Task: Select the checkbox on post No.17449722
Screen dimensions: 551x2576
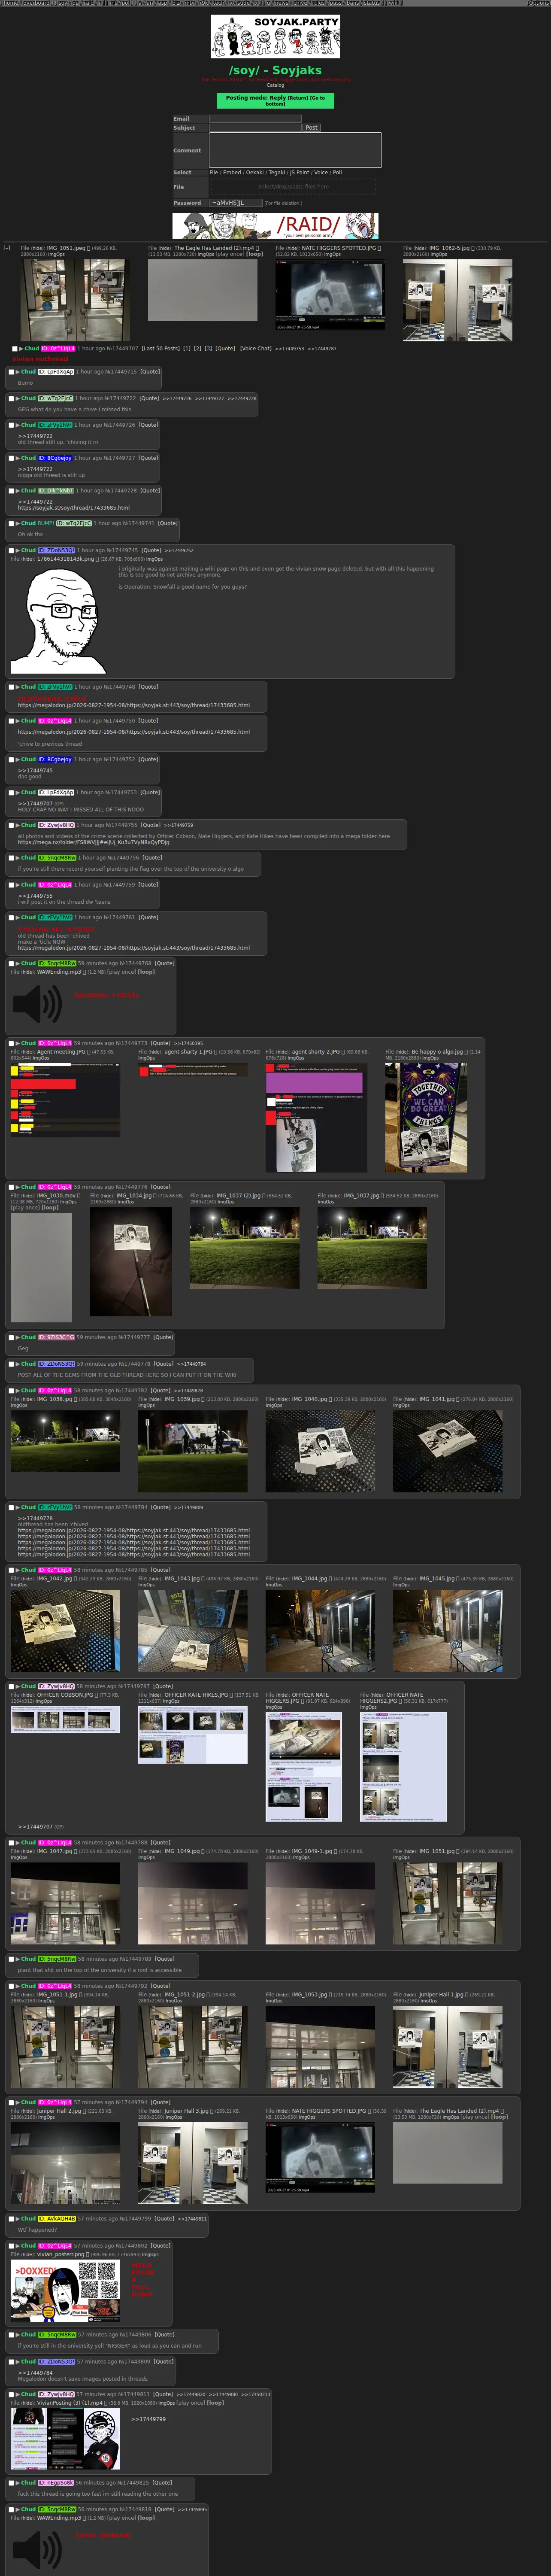Action: (12, 398)
